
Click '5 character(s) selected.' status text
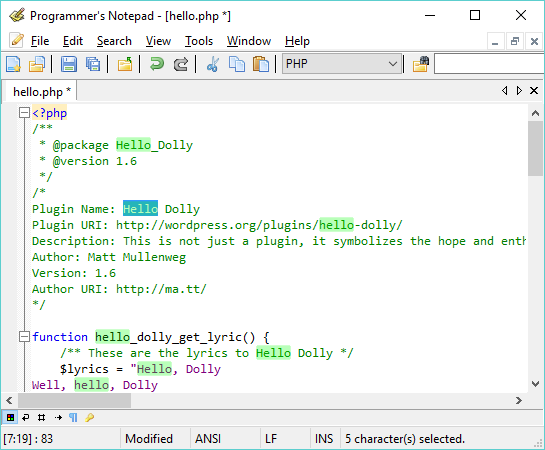[405, 439]
